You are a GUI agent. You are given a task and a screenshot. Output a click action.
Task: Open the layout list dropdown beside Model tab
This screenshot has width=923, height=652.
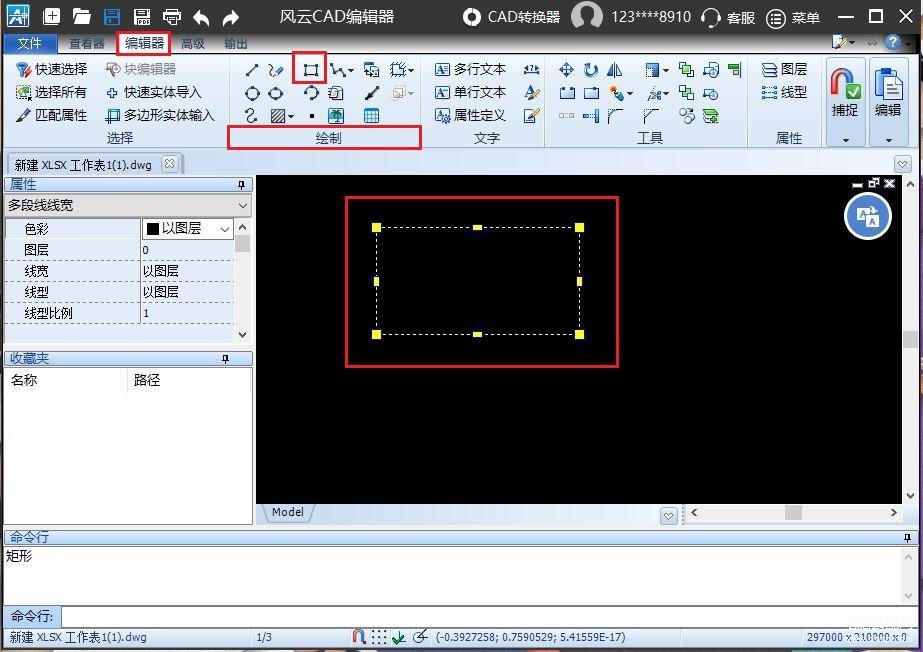(x=668, y=516)
